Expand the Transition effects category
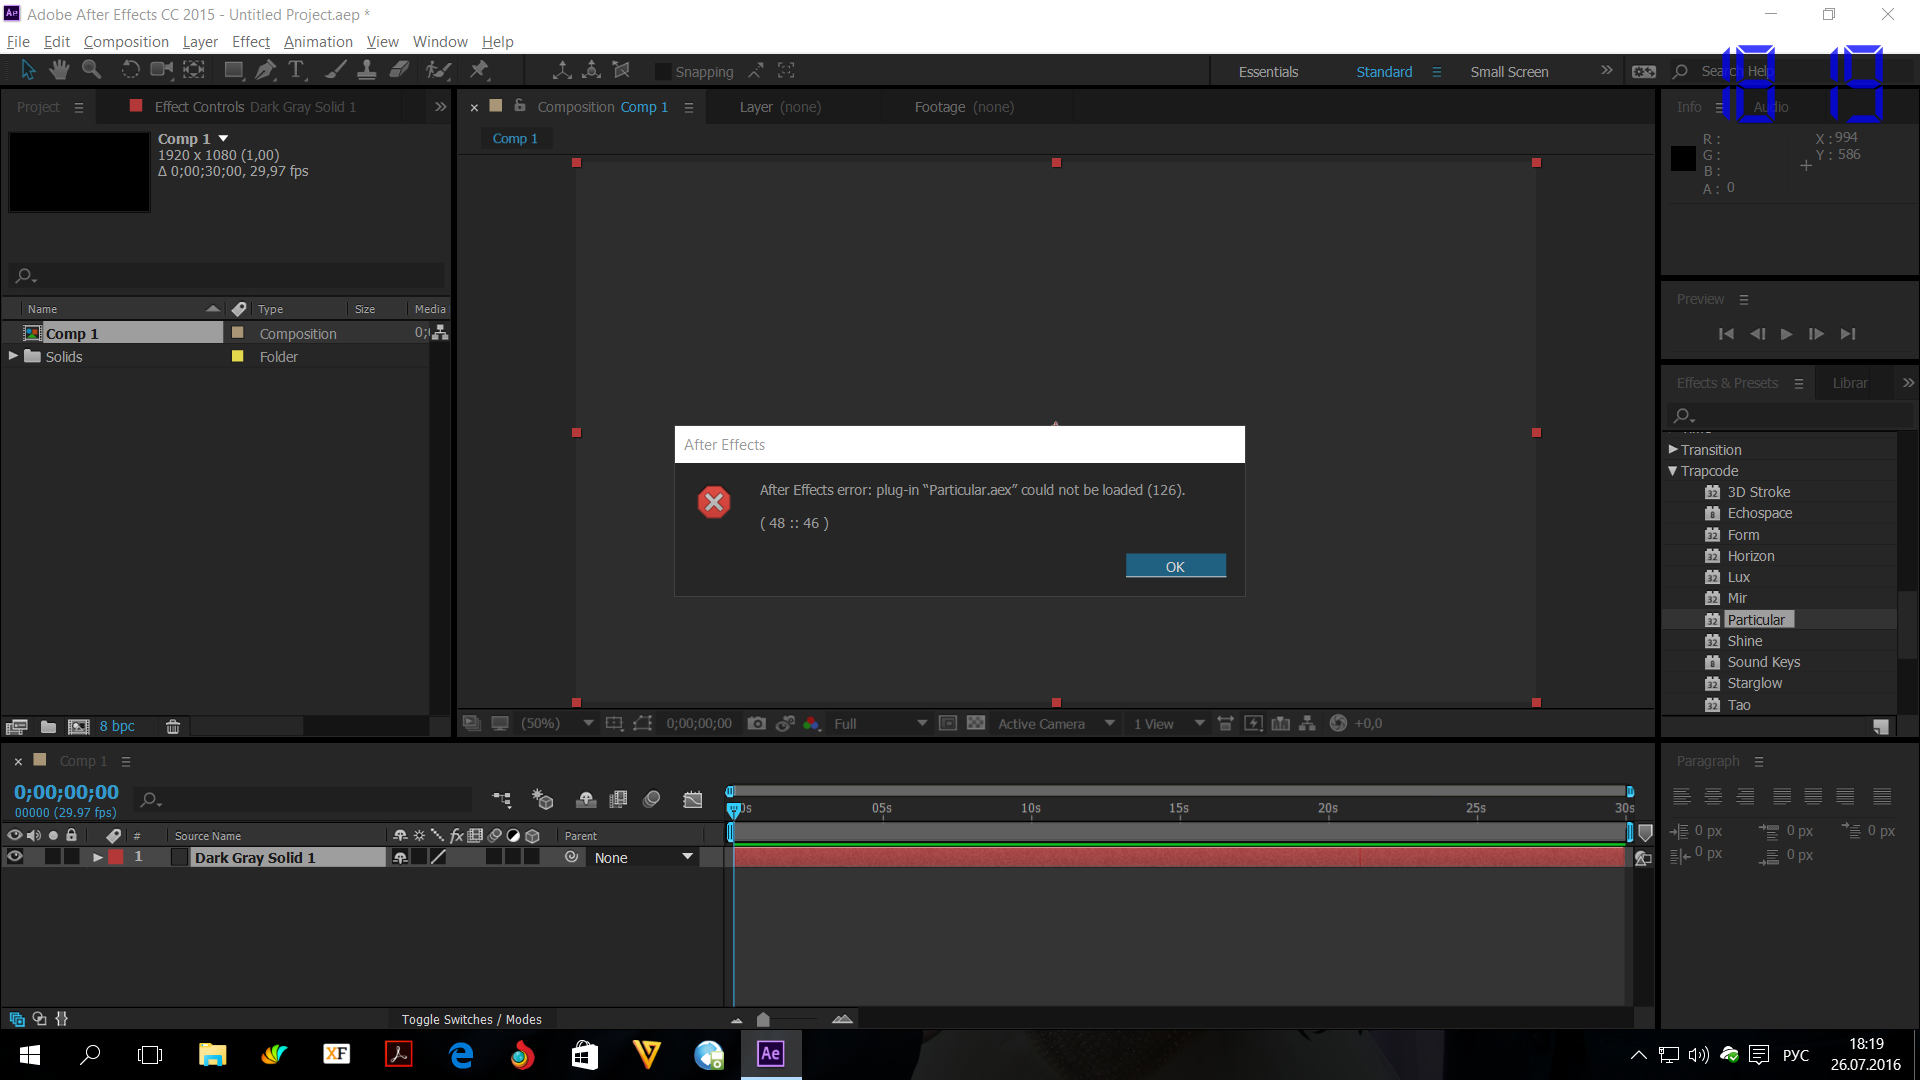The image size is (1920, 1080). (1673, 450)
